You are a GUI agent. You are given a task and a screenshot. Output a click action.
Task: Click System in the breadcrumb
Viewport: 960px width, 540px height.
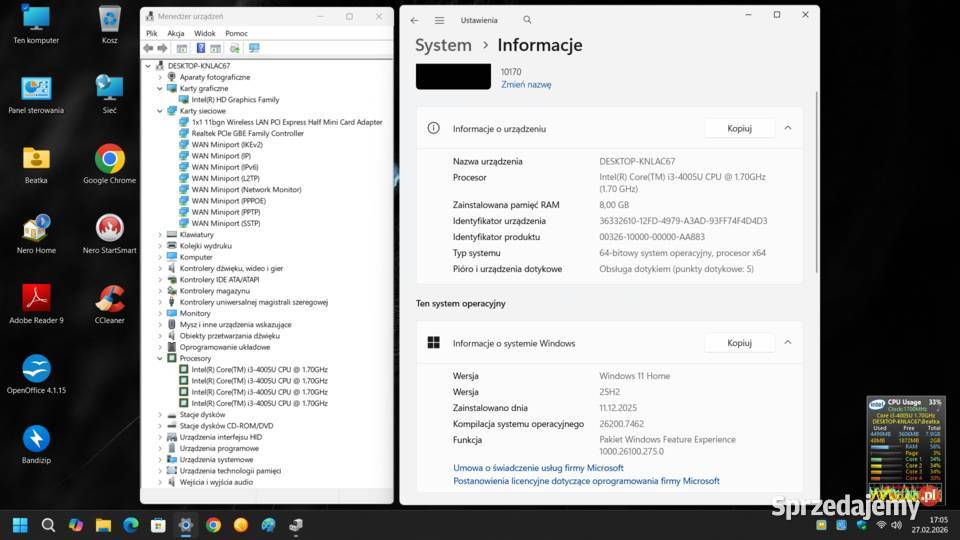click(443, 45)
